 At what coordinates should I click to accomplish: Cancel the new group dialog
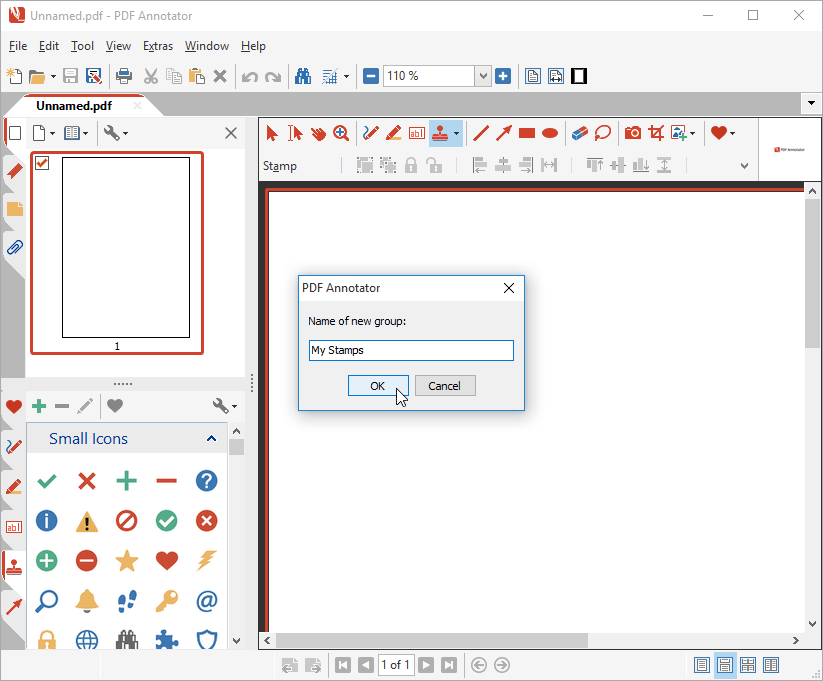click(444, 386)
